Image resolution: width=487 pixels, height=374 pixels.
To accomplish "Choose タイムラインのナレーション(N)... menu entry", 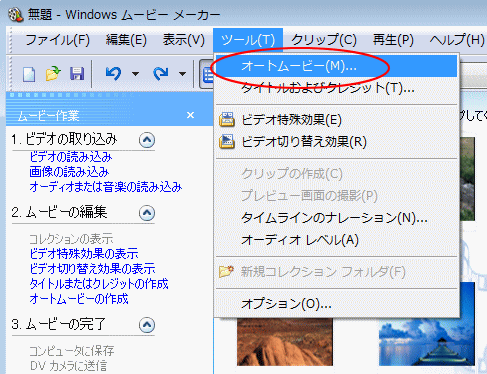I will click(x=337, y=218).
